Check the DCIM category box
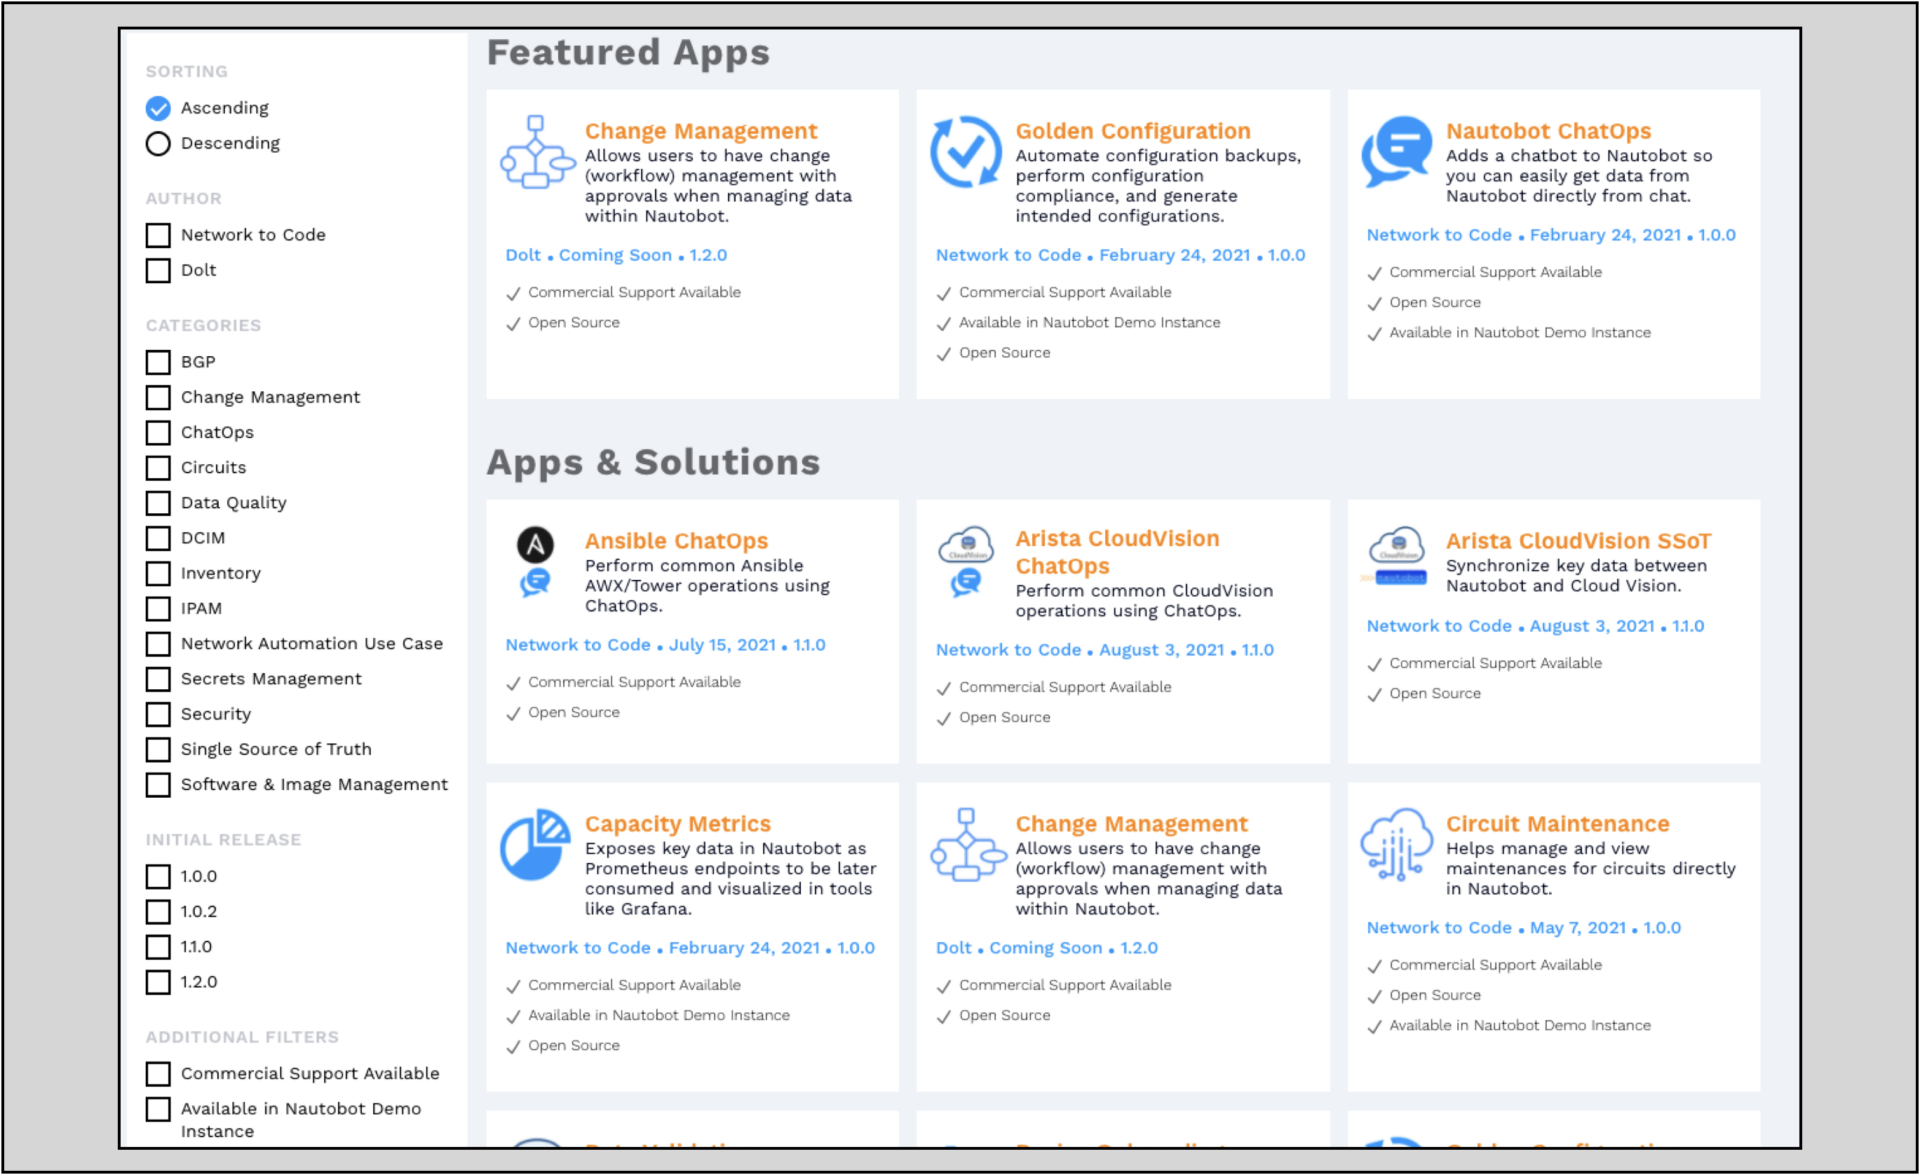The width and height of the screenshot is (1920, 1175). 158,538
